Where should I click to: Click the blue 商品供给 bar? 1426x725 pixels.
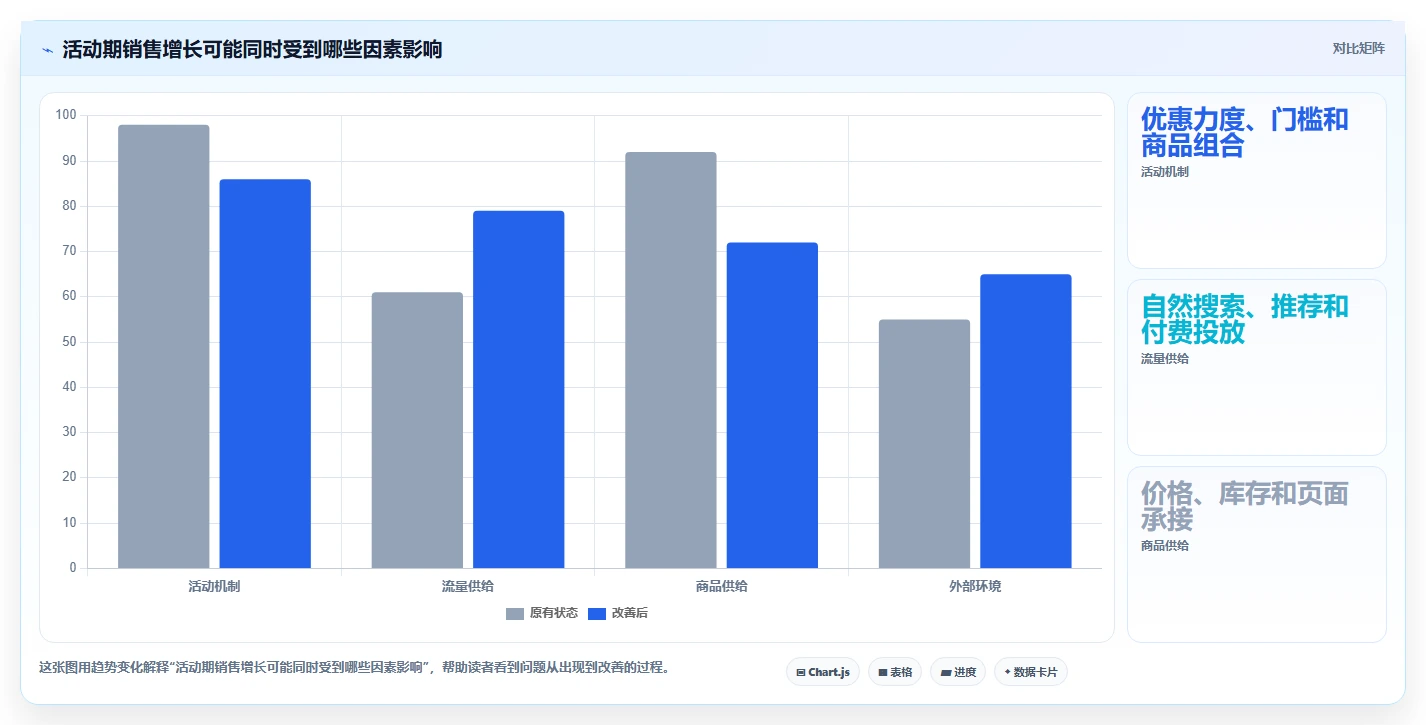(x=772, y=405)
